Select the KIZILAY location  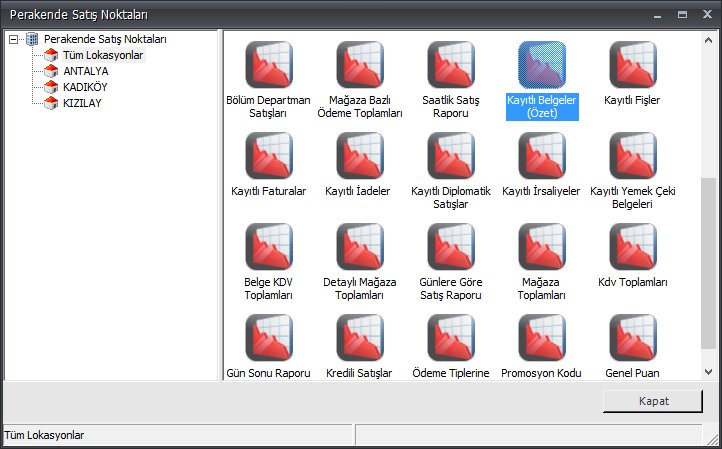coord(82,103)
